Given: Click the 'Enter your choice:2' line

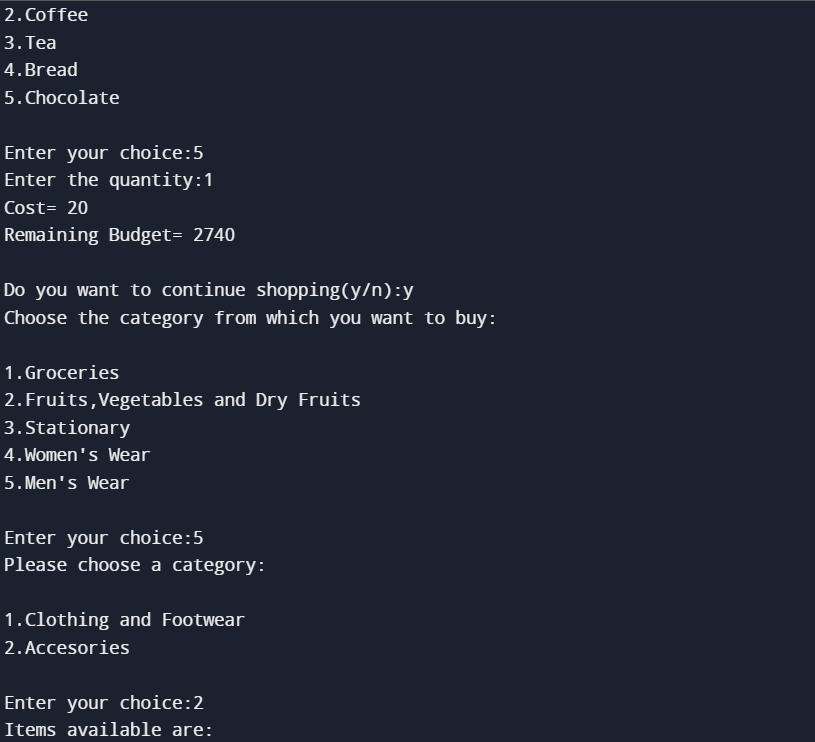Looking at the screenshot, I should [x=103, y=703].
